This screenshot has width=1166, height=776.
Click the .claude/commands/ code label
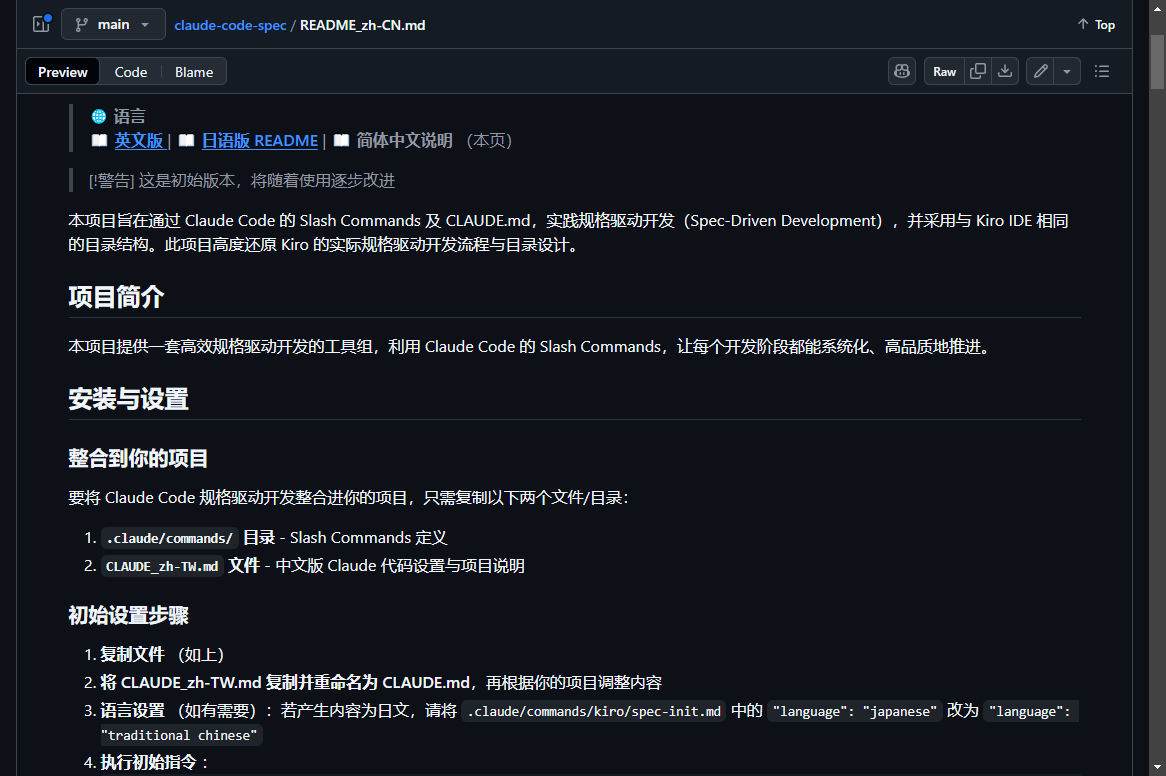pos(170,538)
